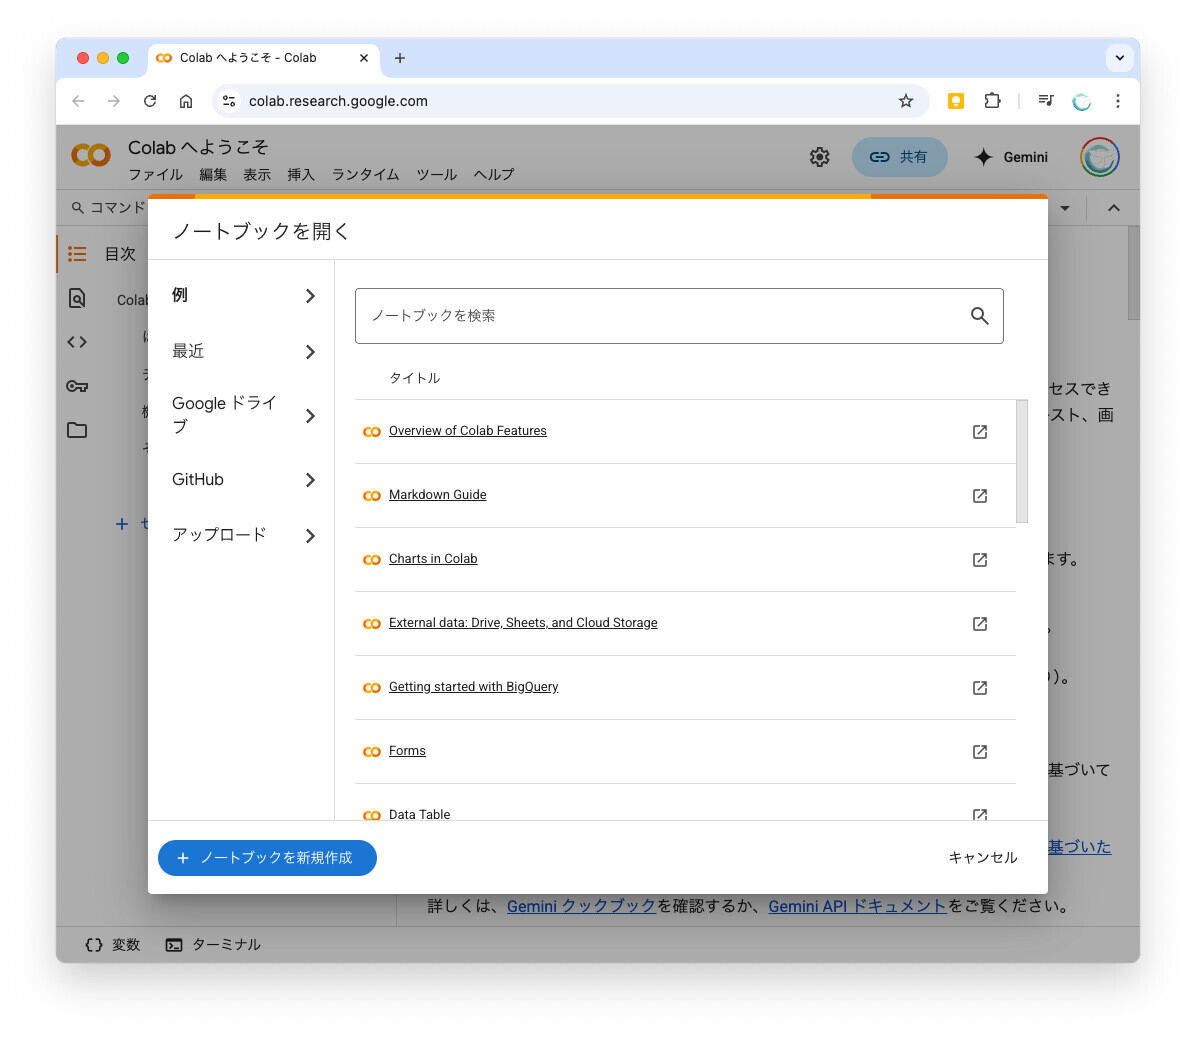Open the ヘルプ menu
Viewport: 1196px width, 1037px height.
coord(494,175)
